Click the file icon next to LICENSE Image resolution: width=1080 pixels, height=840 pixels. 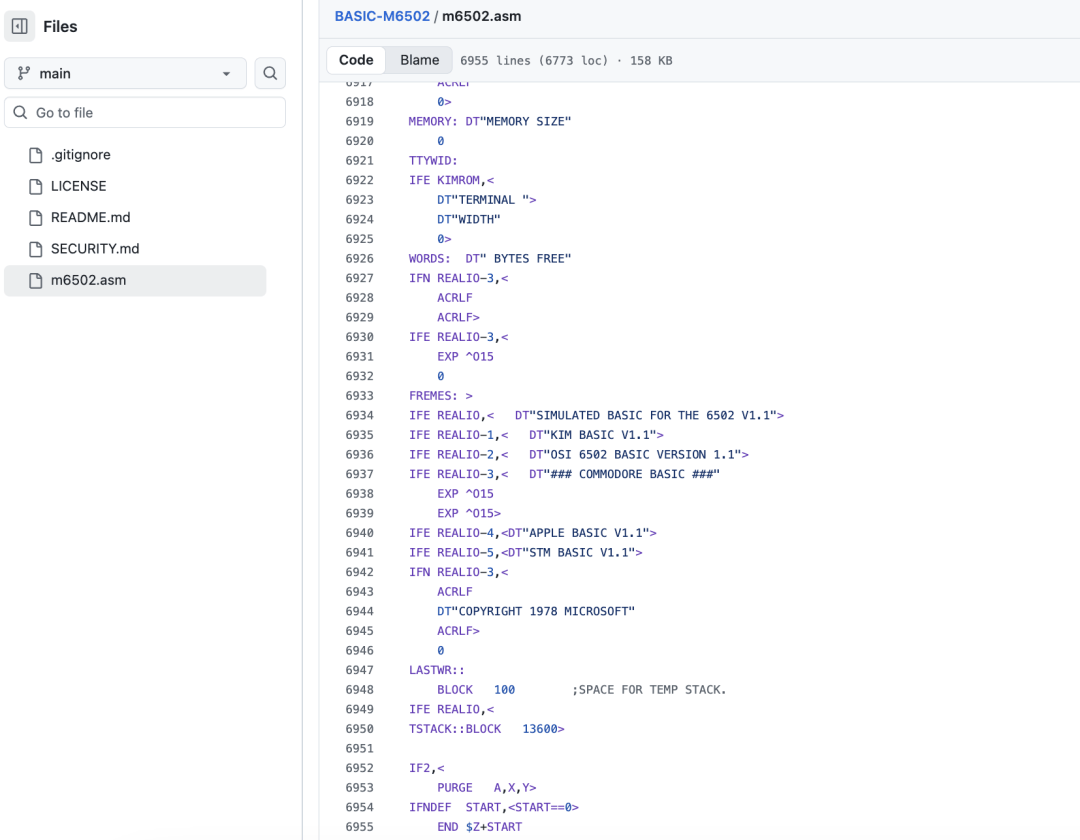(x=35, y=186)
